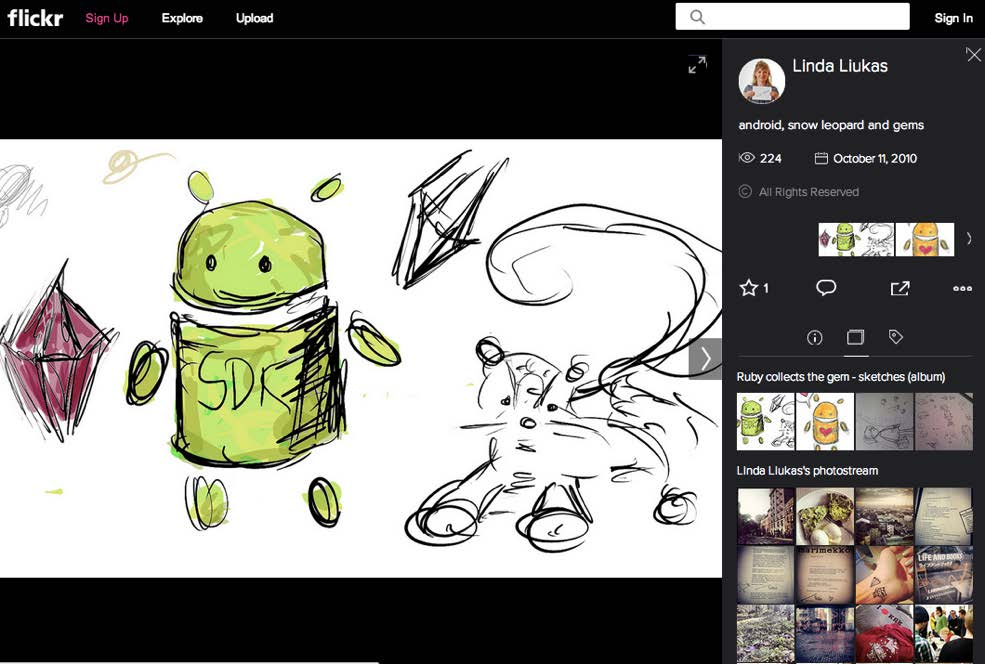Share the photo using share icon
985x664 pixels.
coord(900,288)
